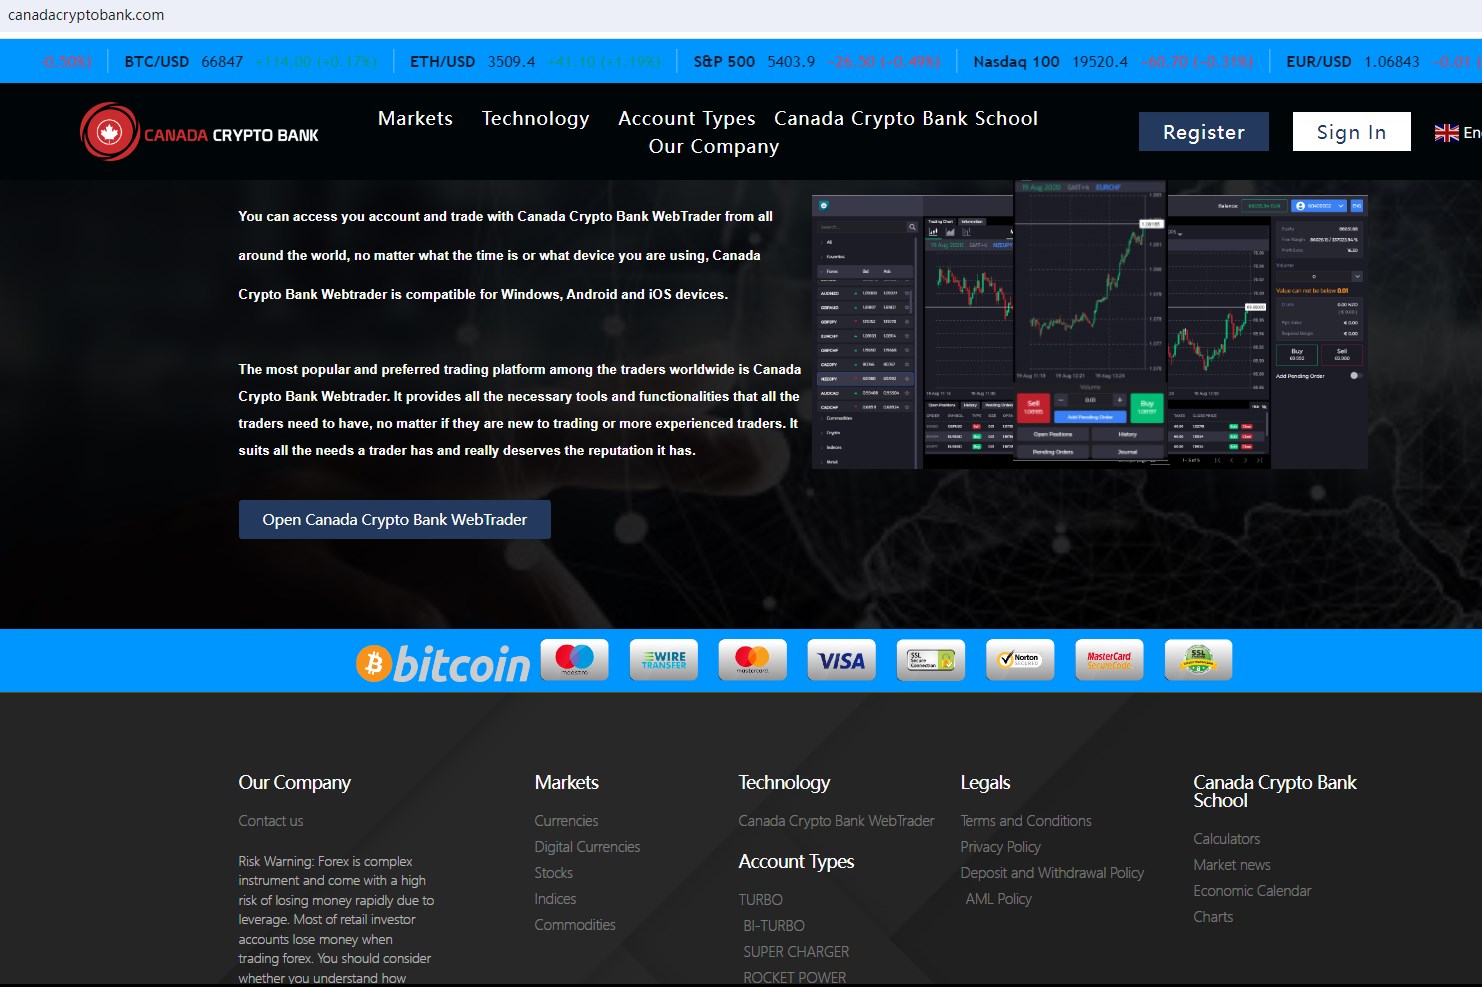
Task: Click the paragraph starting "The most popular and preferred"
Action: click(x=519, y=410)
